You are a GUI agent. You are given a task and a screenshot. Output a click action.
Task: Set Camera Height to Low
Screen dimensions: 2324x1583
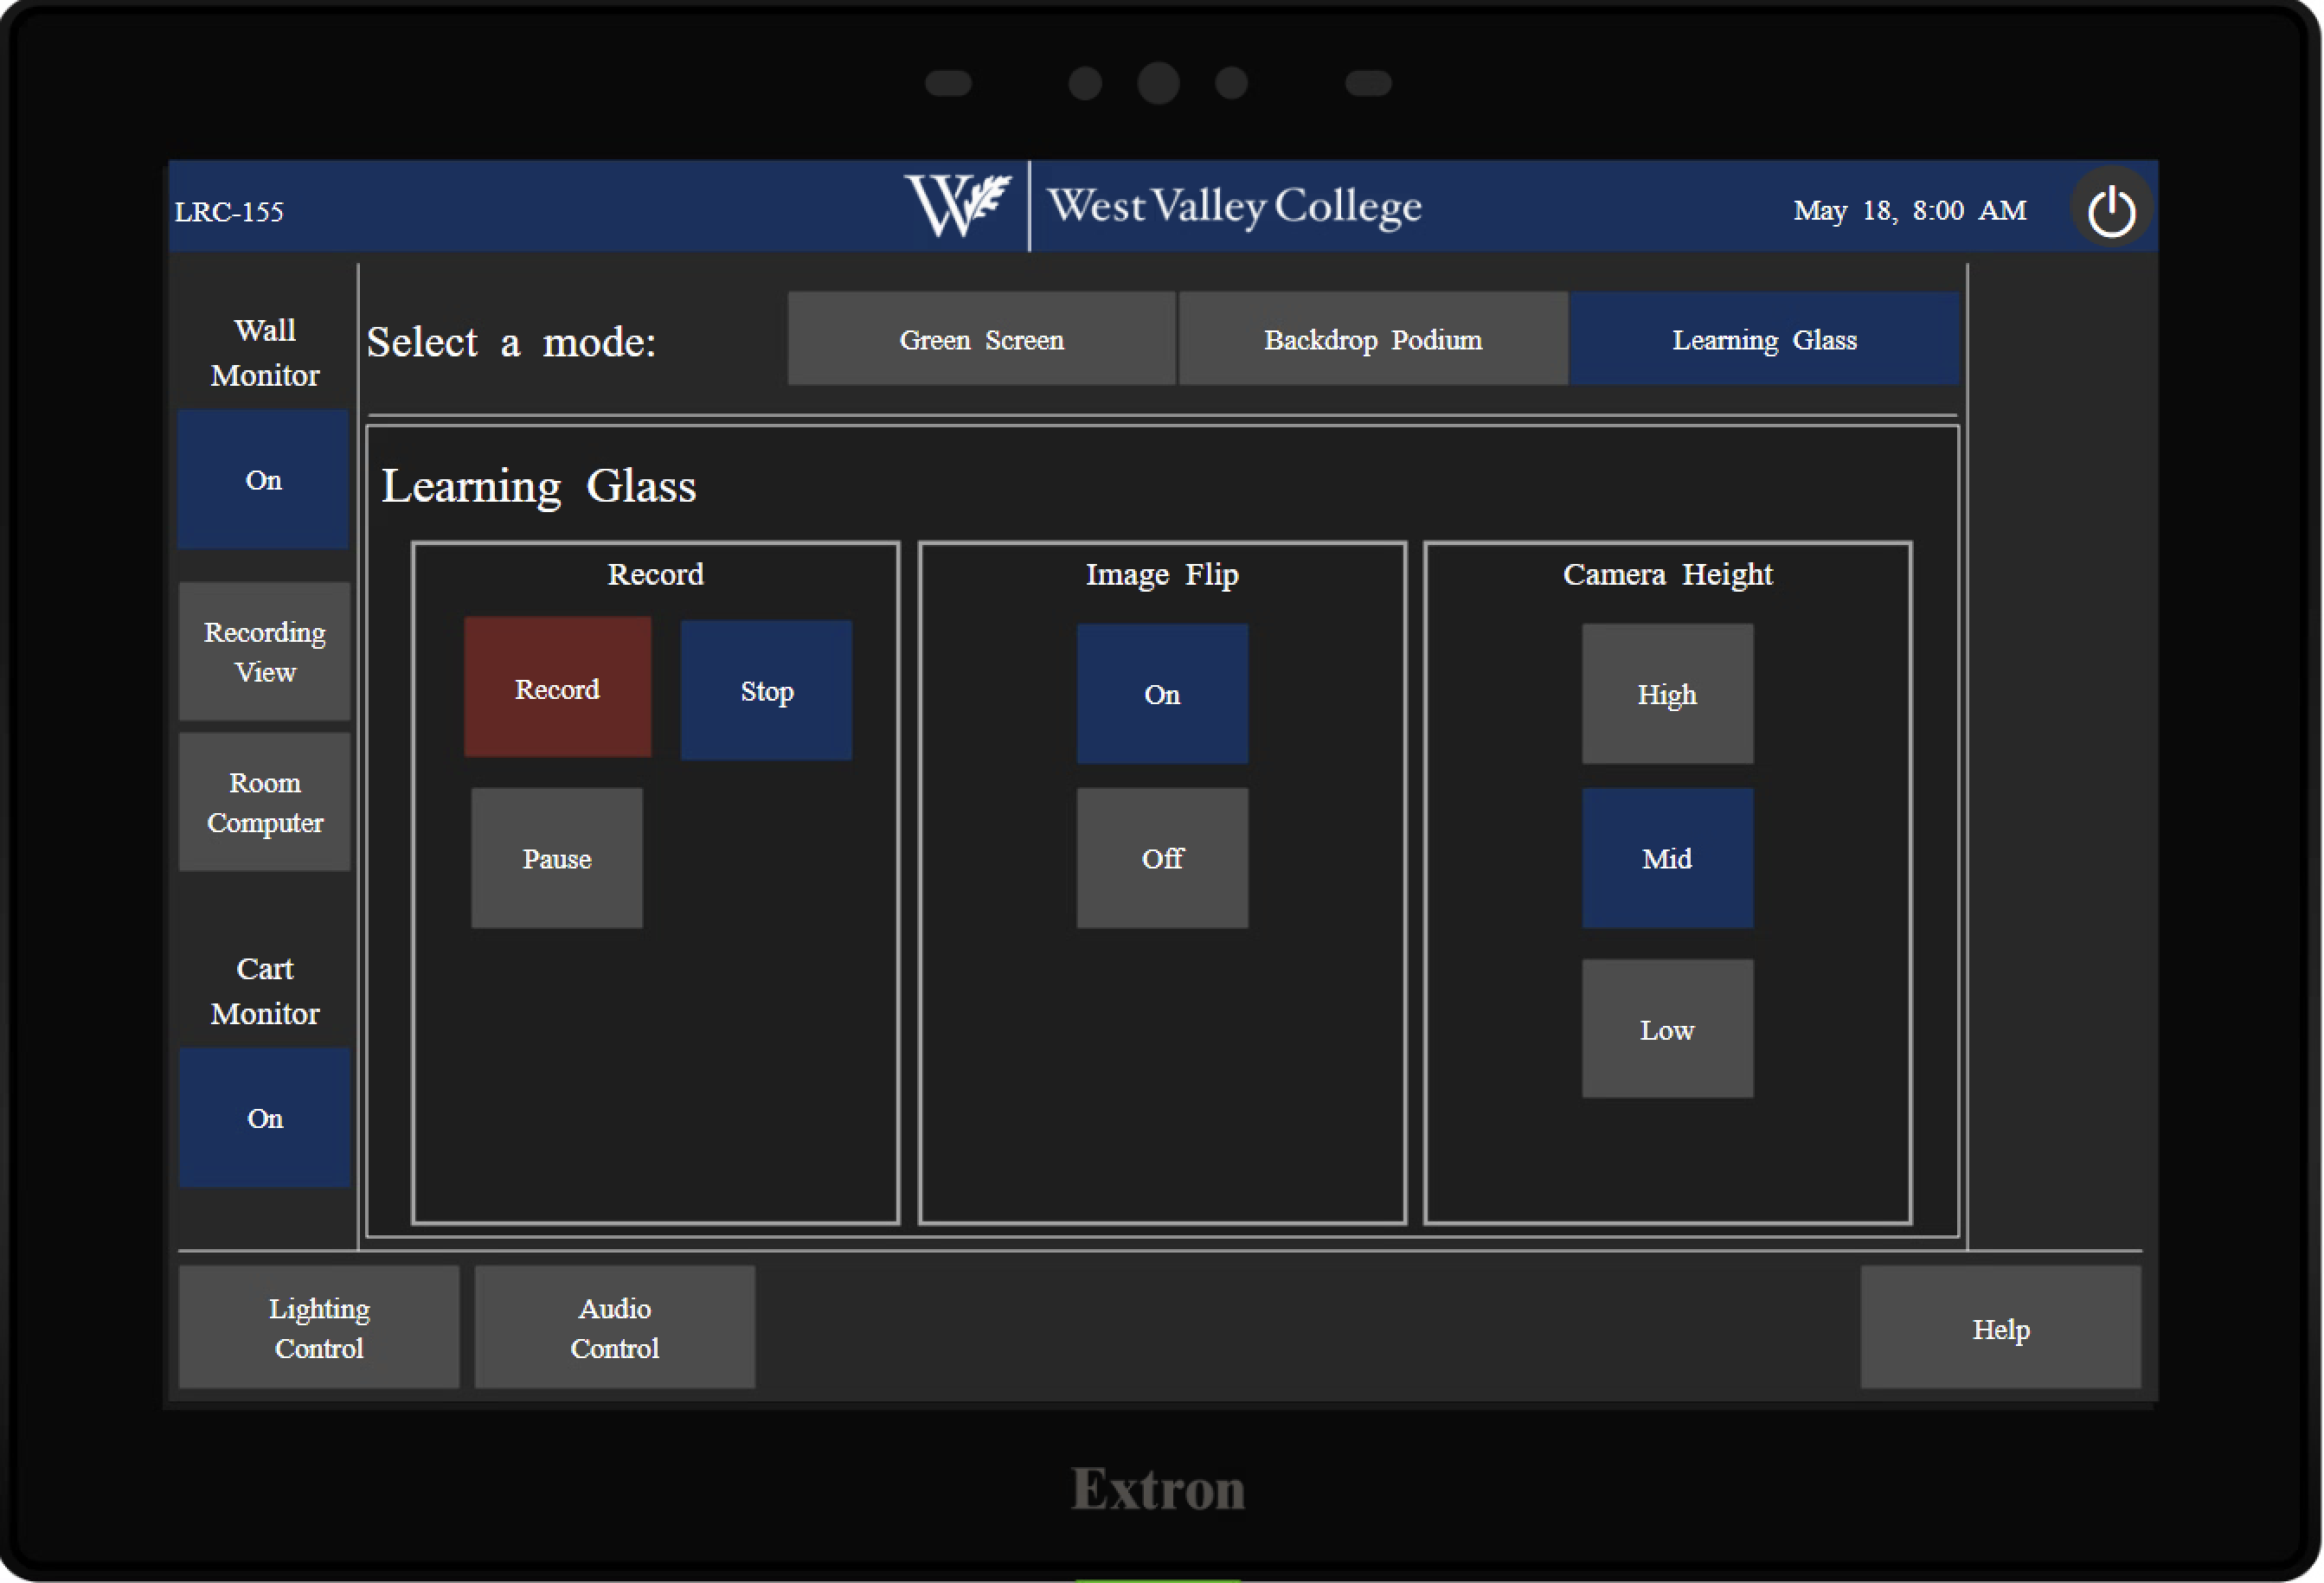coord(1667,1029)
